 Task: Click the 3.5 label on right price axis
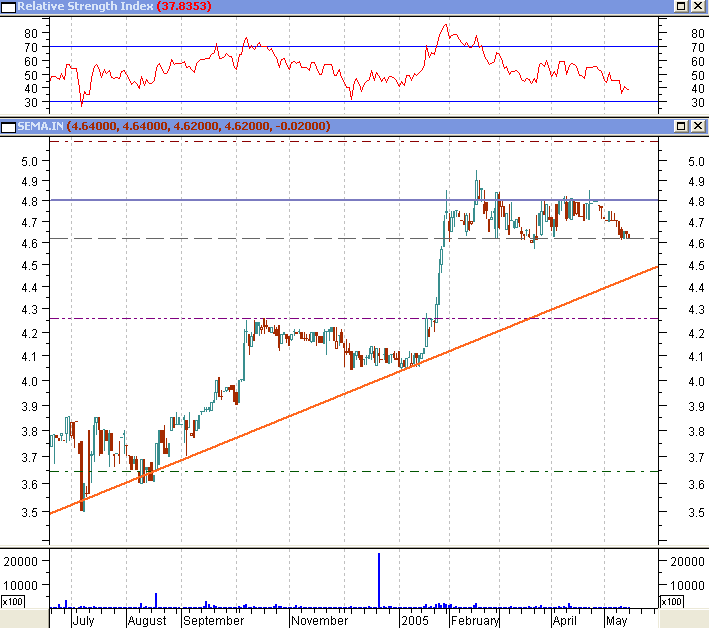tap(696, 513)
